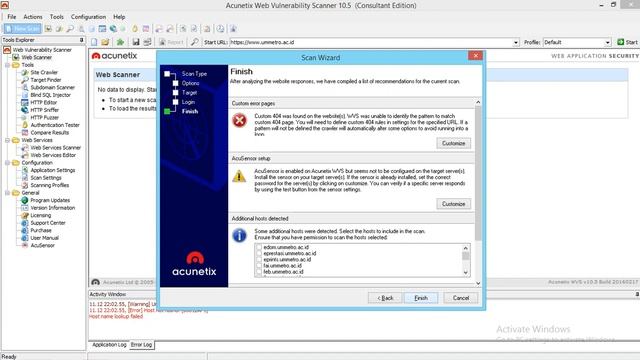This screenshot has width=640, height=360.
Task: Click the Start scan button
Action: point(627,42)
